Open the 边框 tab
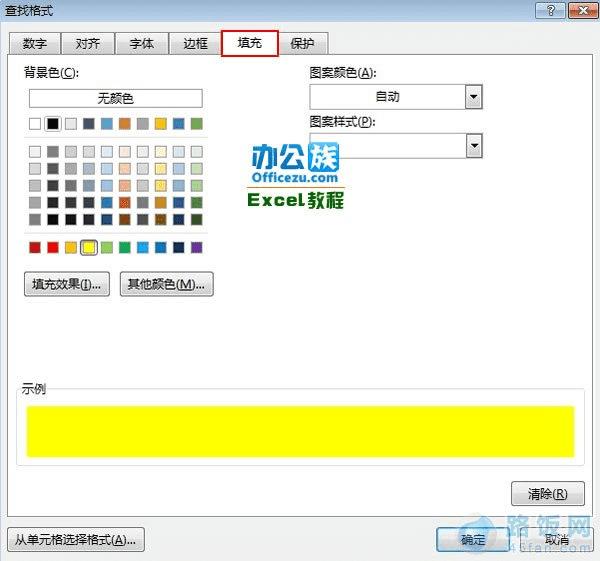The image size is (600, 561). tap(195, 44)
